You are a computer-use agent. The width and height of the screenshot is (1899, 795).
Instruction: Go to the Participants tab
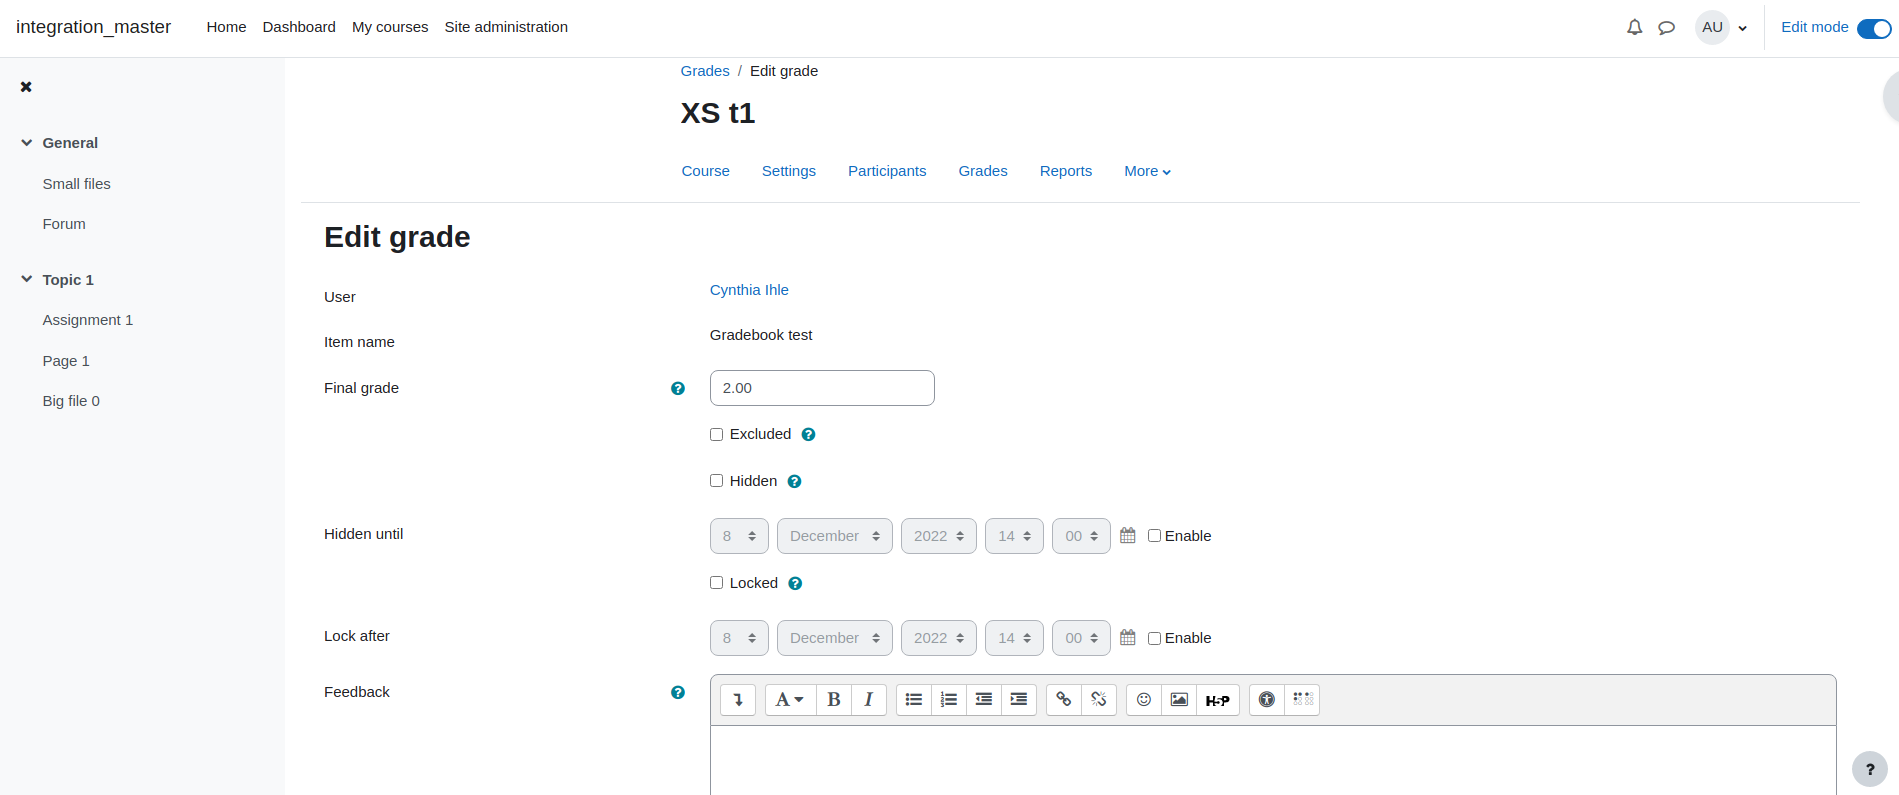tap(887, 171)
